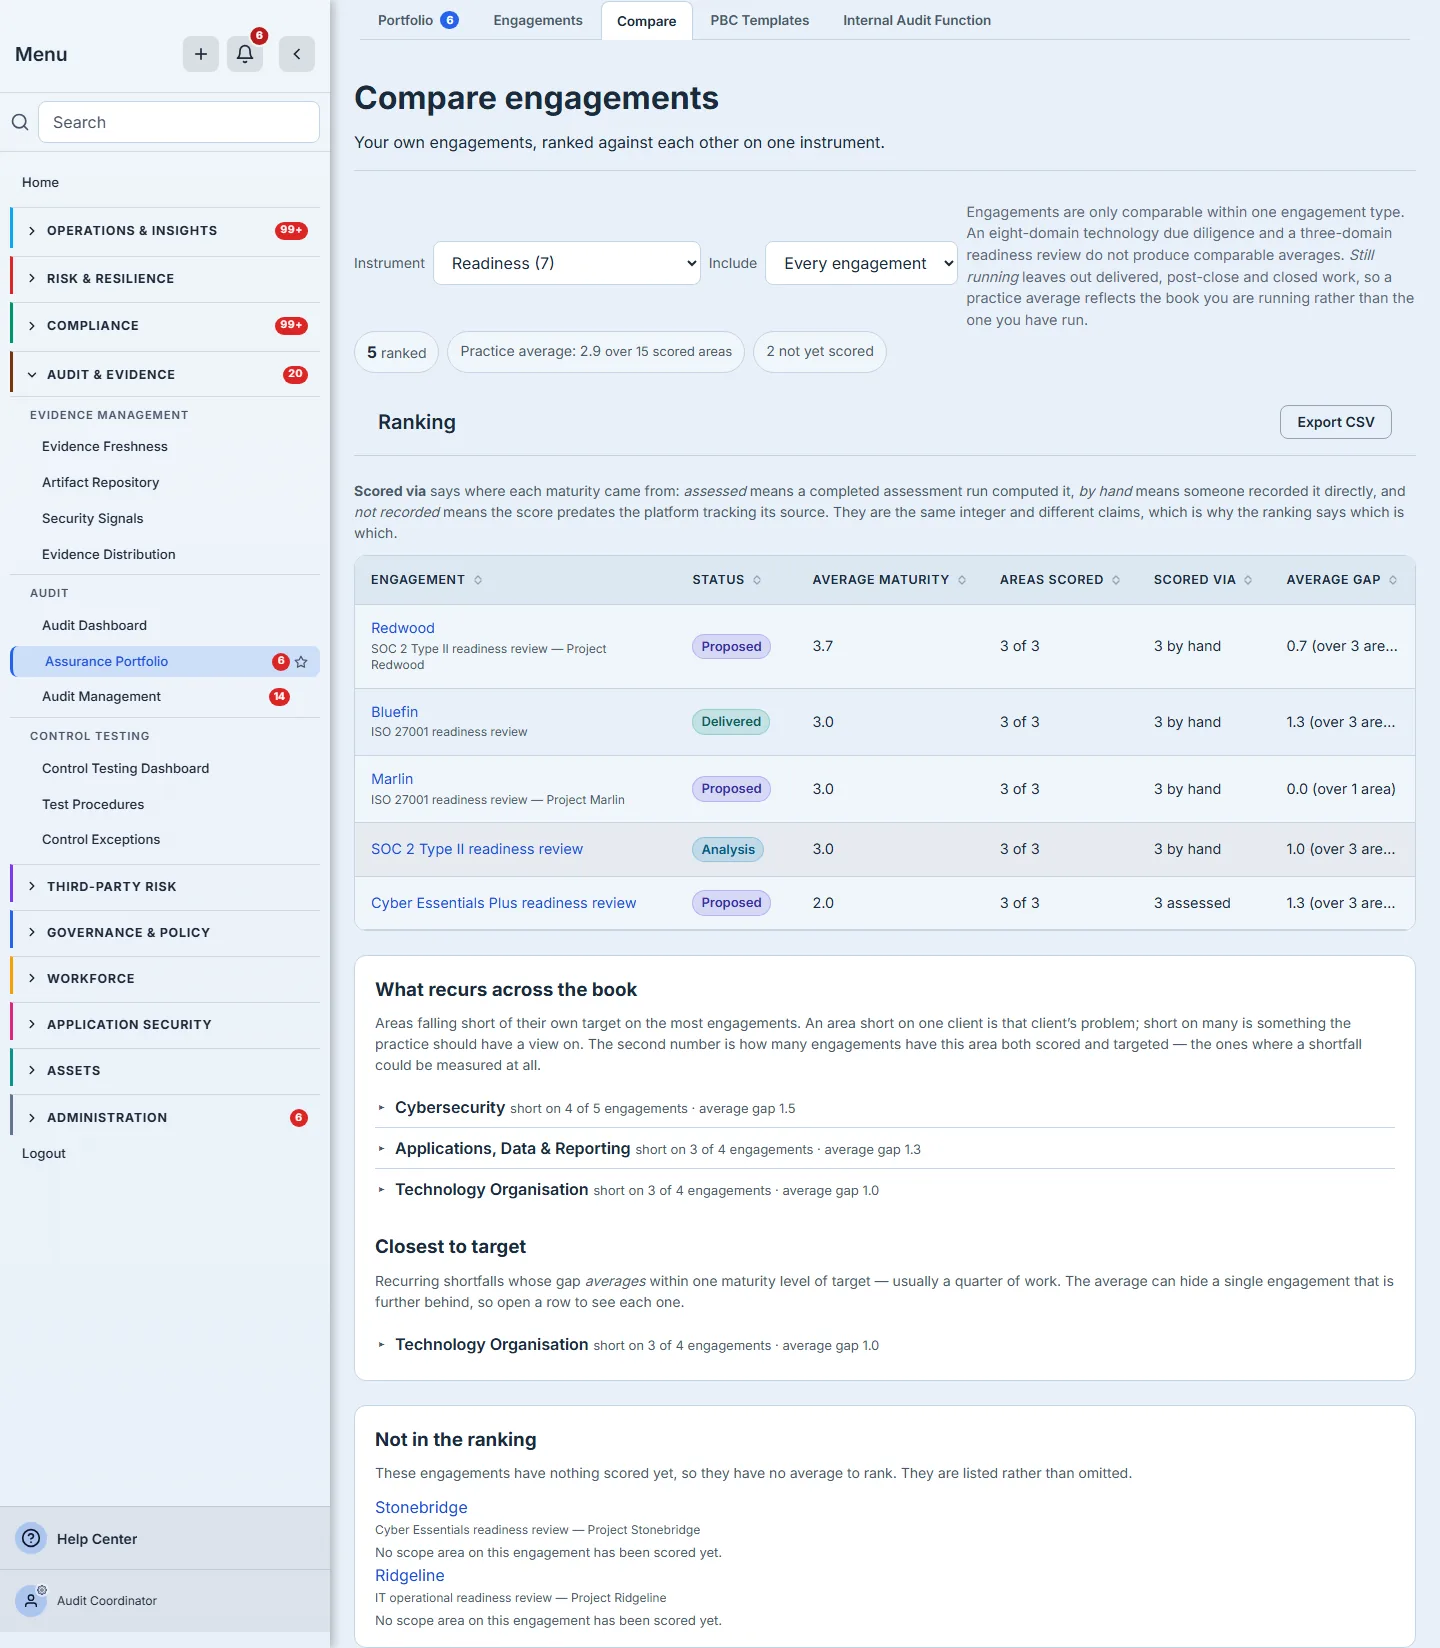
Task: Click Analysis status badge in SOC 2 row
Action: 728,850
